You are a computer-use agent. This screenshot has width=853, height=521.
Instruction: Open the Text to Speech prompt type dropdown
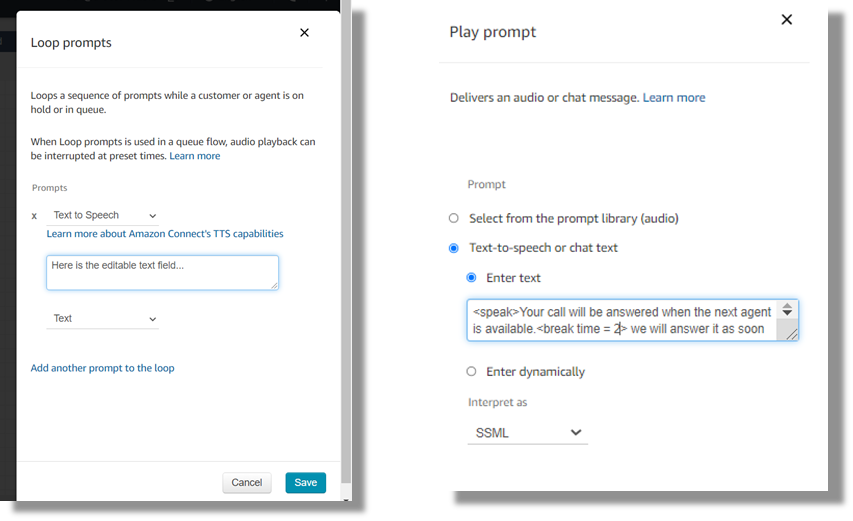[104, 216]
